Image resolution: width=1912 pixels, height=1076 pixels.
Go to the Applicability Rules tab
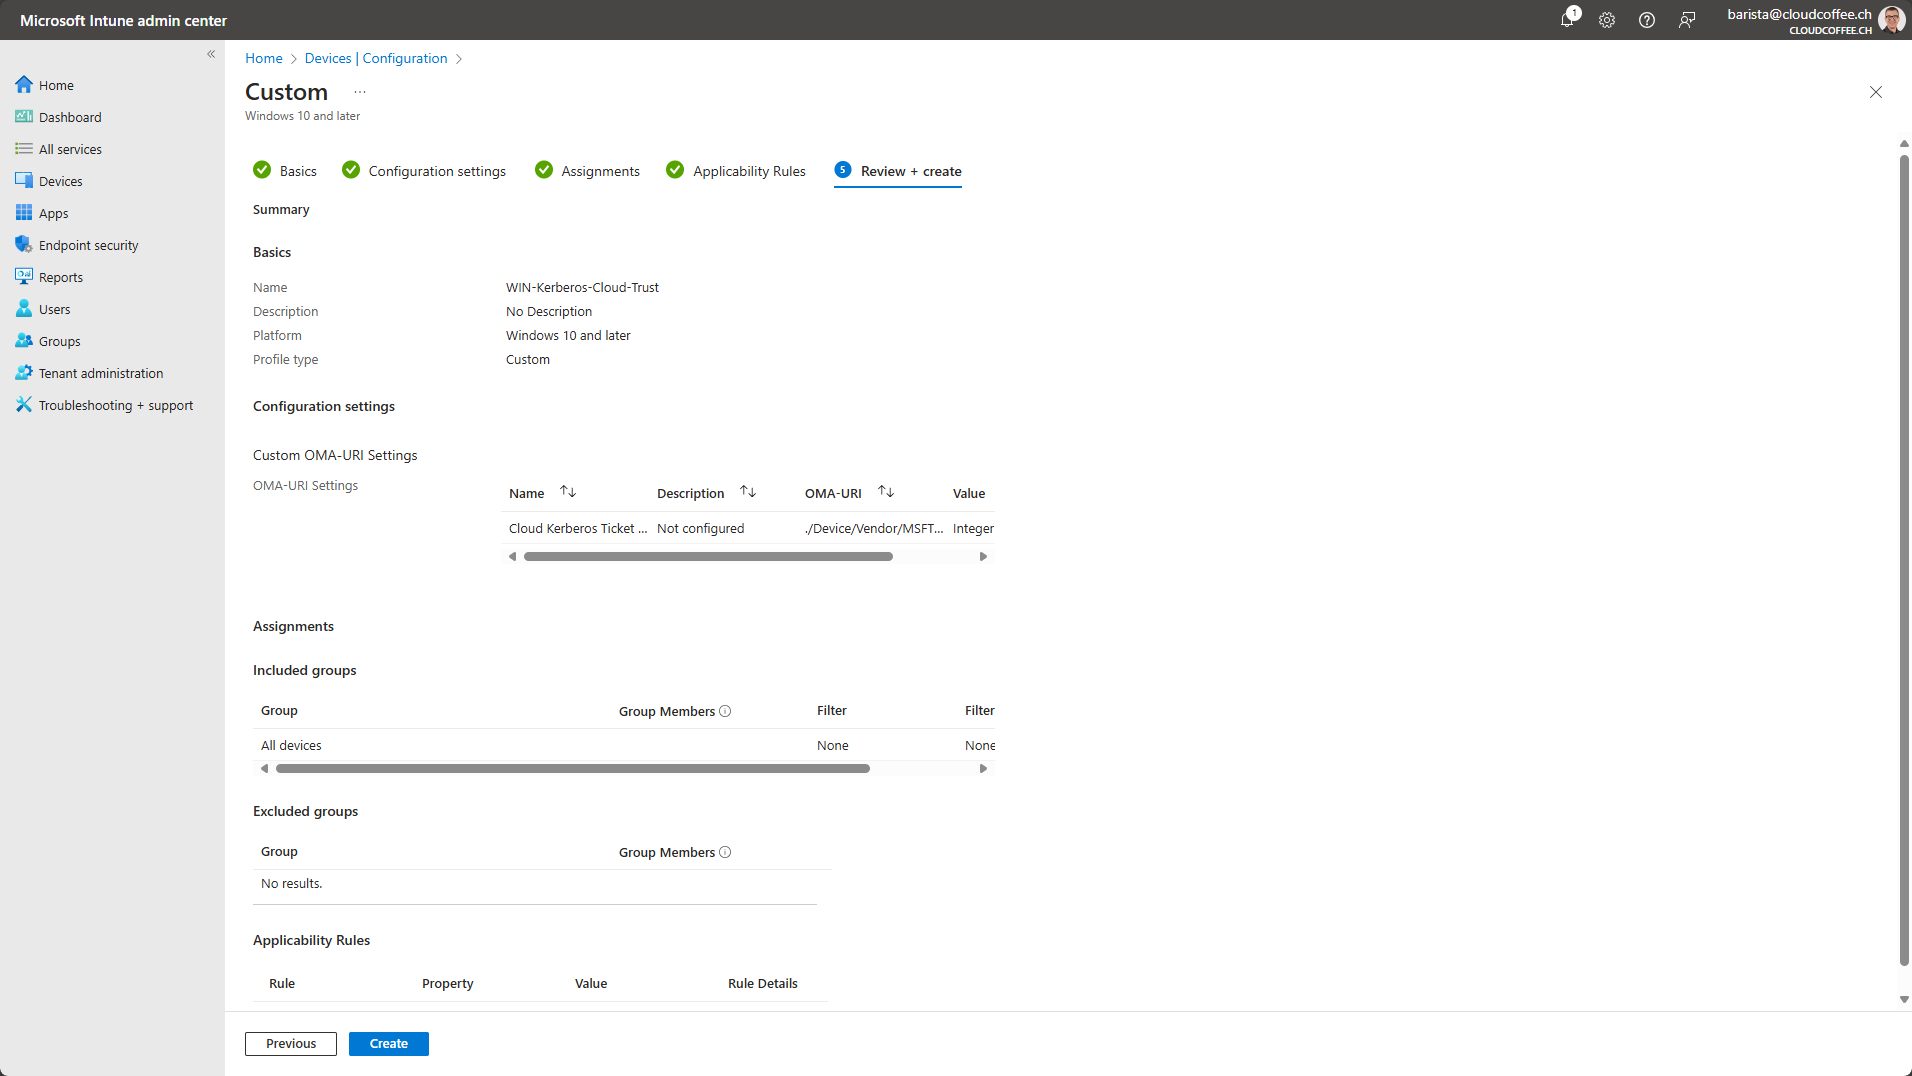(x=749, y=170)
